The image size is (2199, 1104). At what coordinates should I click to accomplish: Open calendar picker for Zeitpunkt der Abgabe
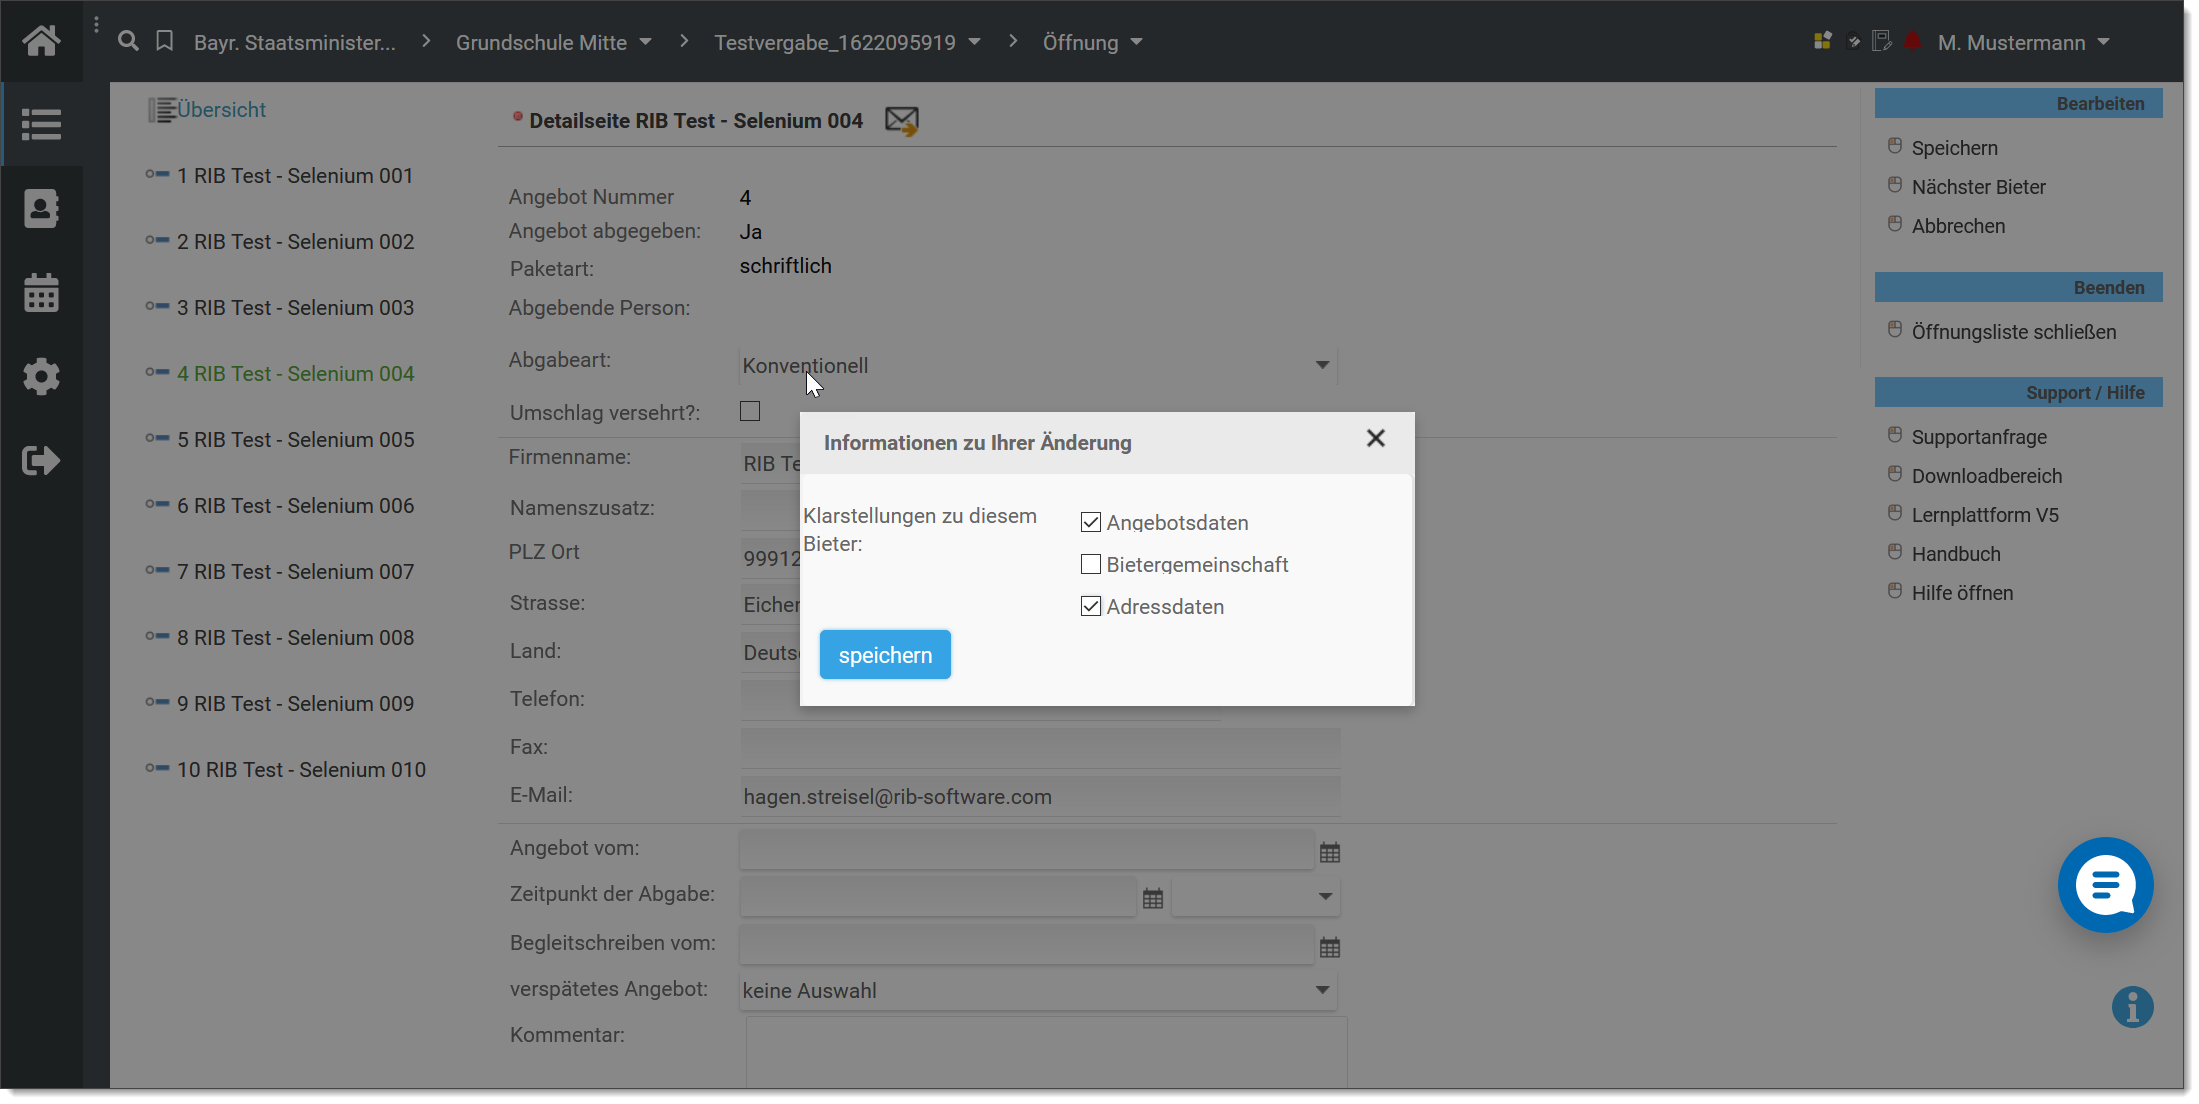tap(1153, 899)
